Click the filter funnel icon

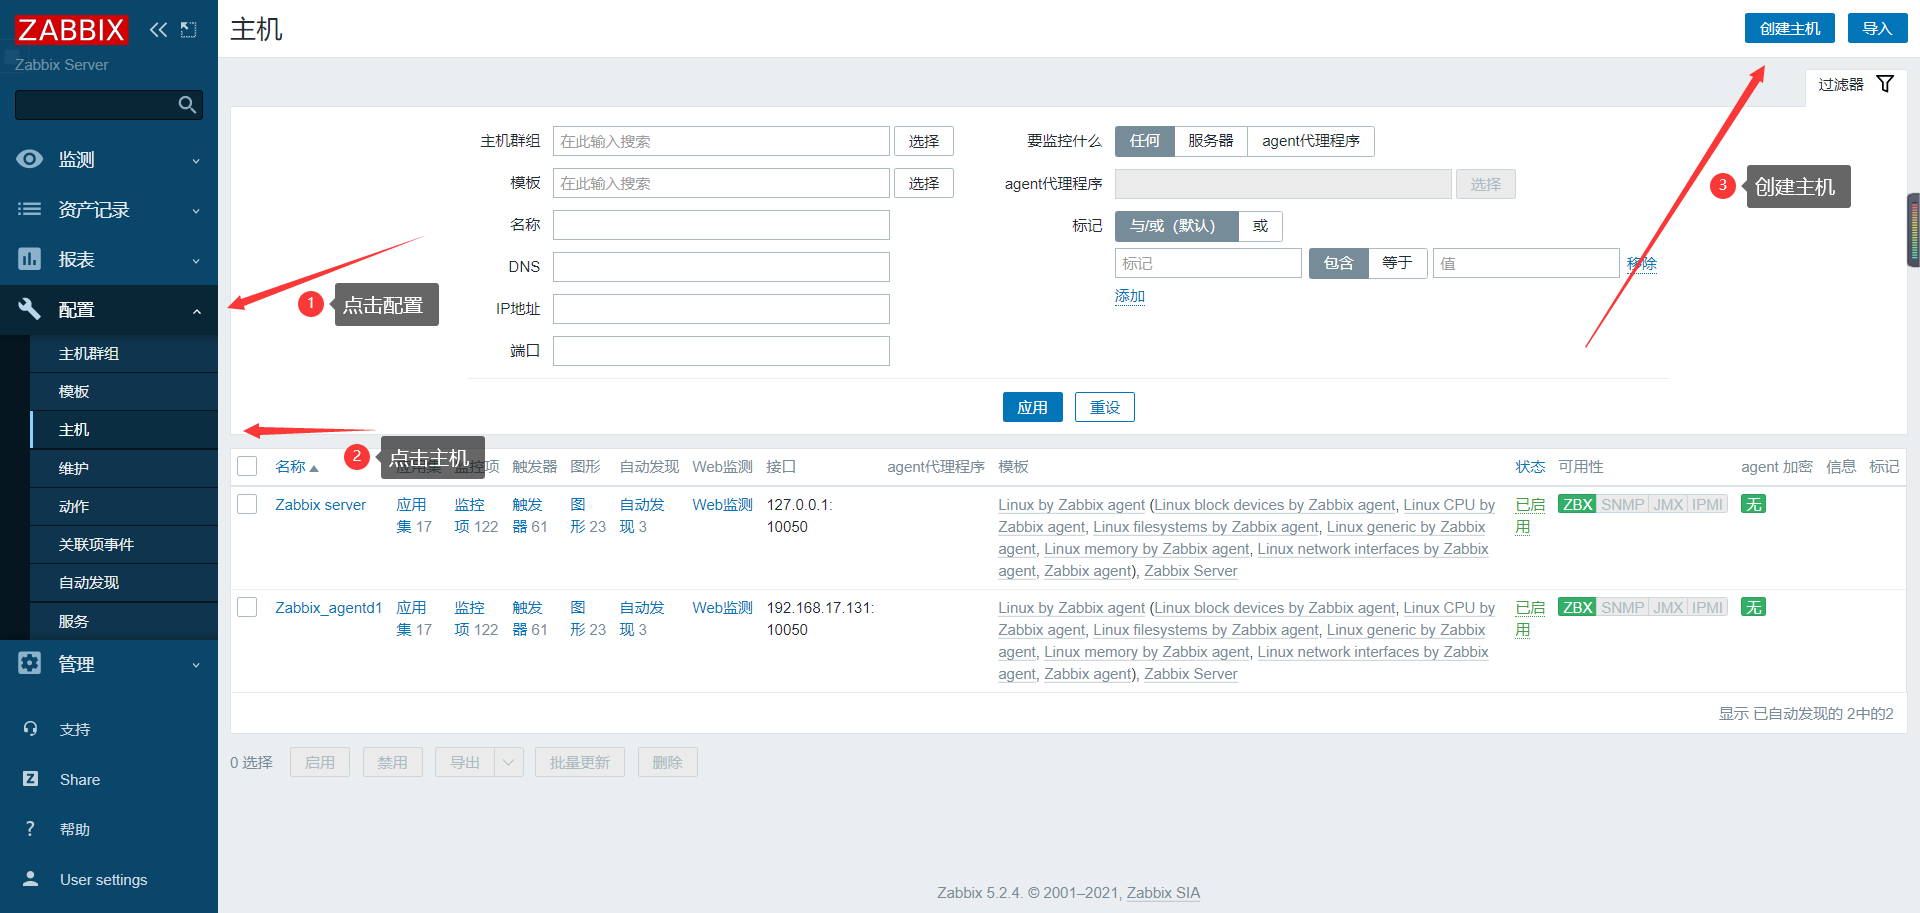pos(1885,84)
